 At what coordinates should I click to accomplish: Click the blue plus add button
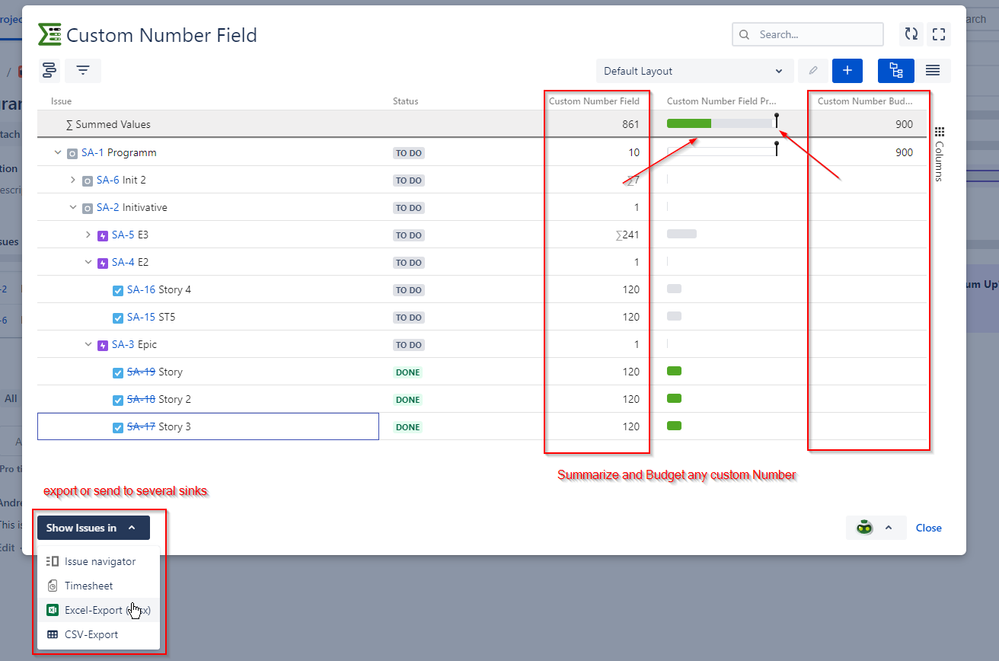pyautogui.click(x=847, y=71)
